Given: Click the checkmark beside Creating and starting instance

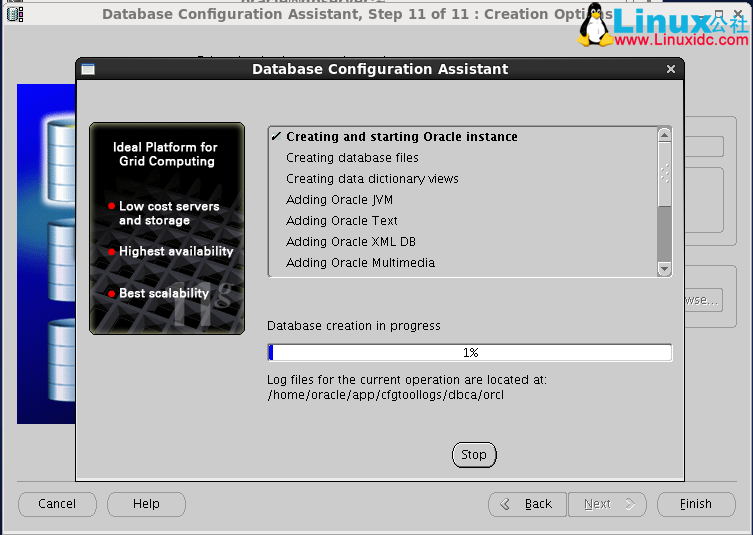Looking at the screenshot, I should pos(276,136).
